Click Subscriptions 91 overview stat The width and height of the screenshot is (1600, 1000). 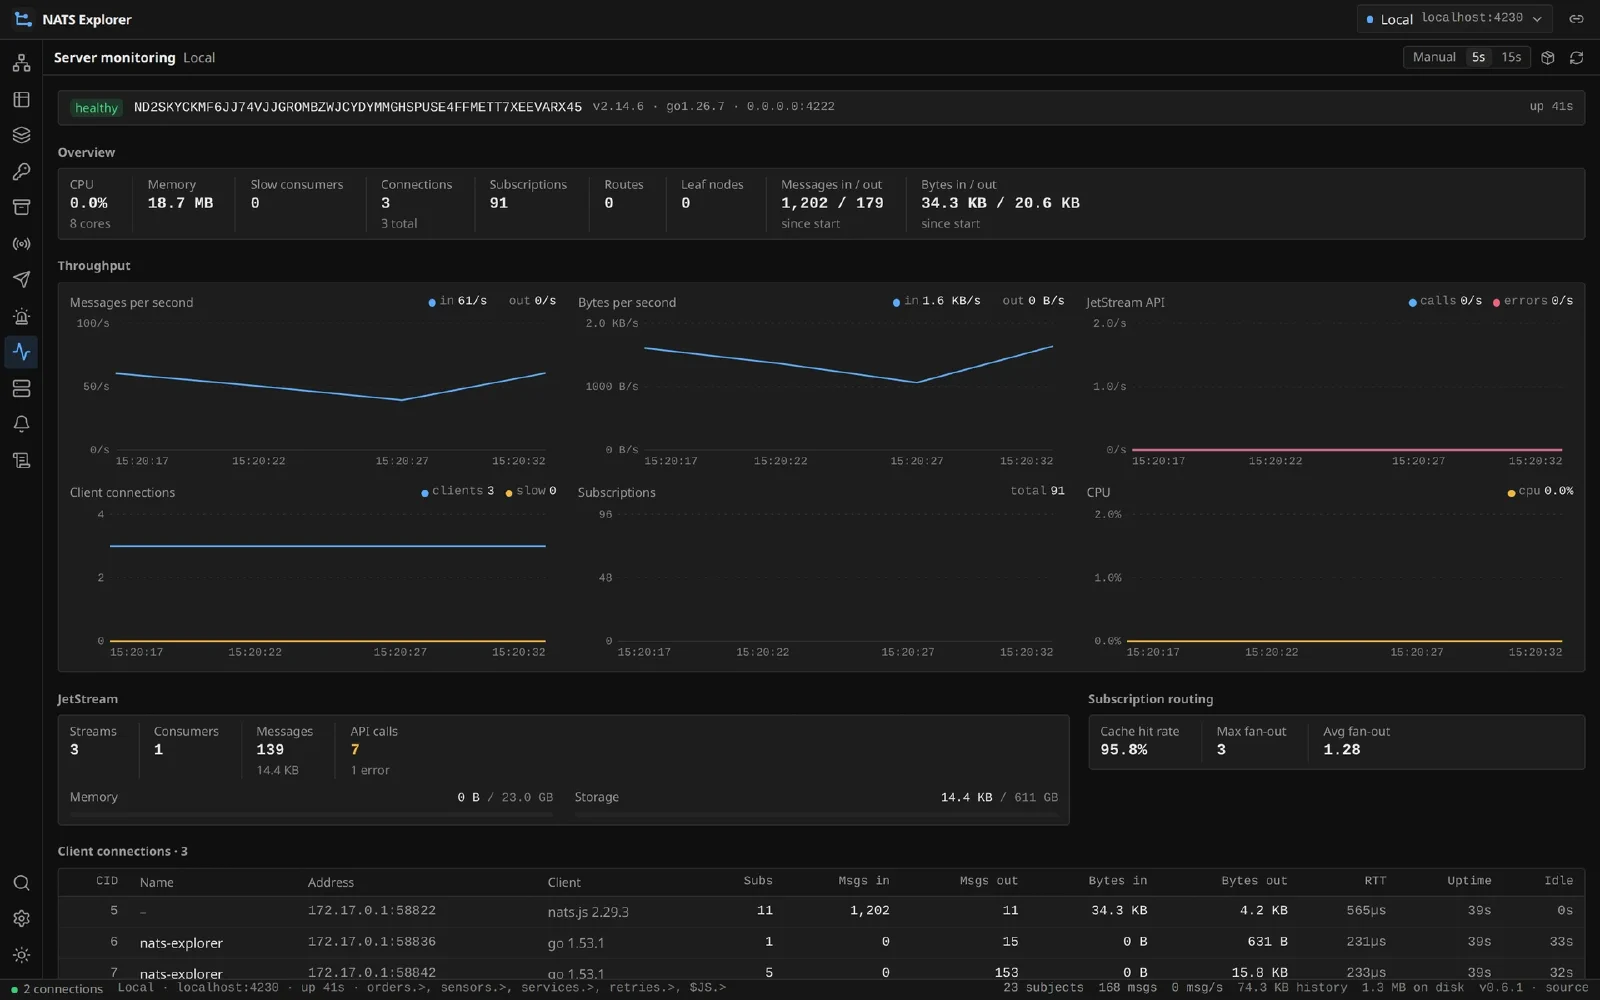528,194
